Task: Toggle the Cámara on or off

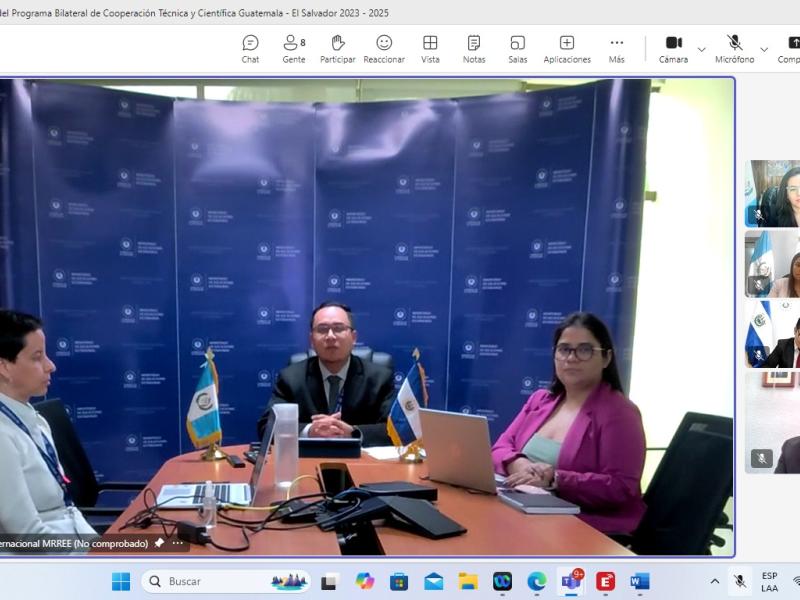Action: [673, 48]
